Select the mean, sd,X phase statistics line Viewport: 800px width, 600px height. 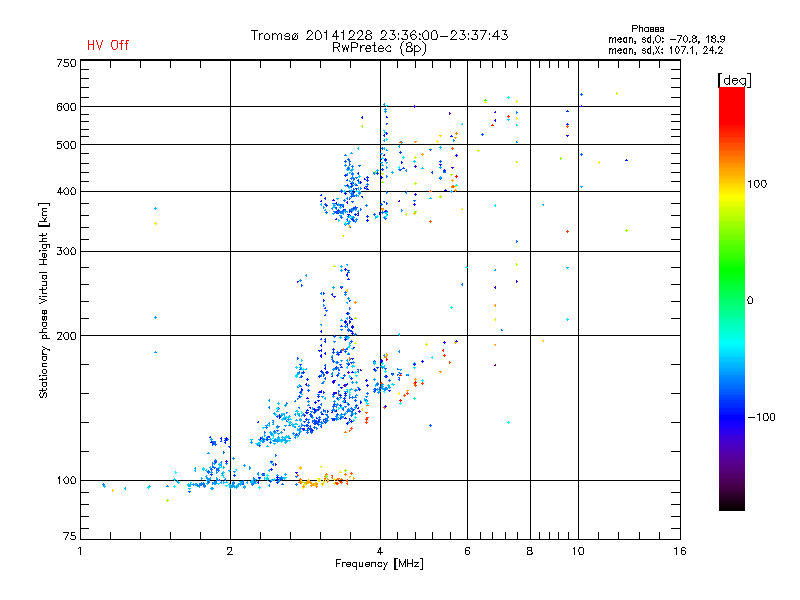coord(665,50)
